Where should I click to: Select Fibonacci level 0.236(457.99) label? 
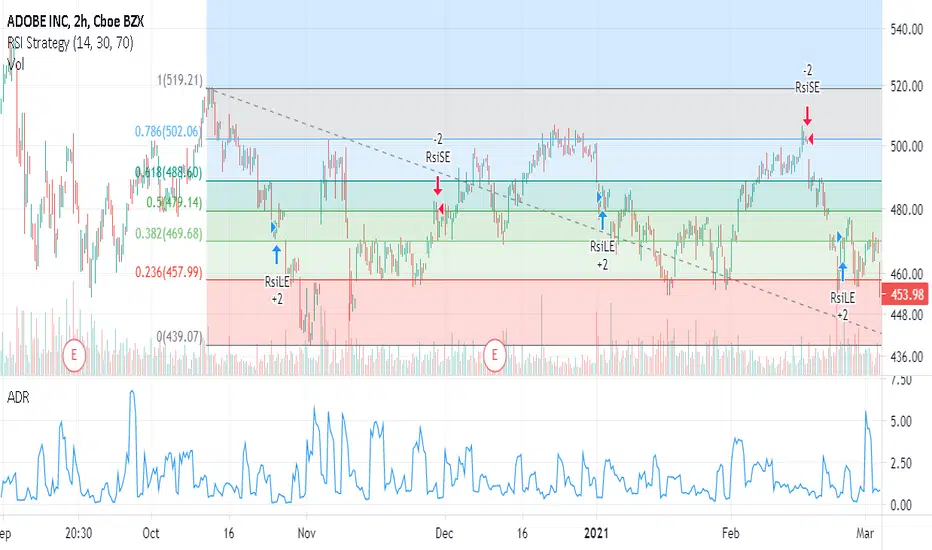coord(168,272)
